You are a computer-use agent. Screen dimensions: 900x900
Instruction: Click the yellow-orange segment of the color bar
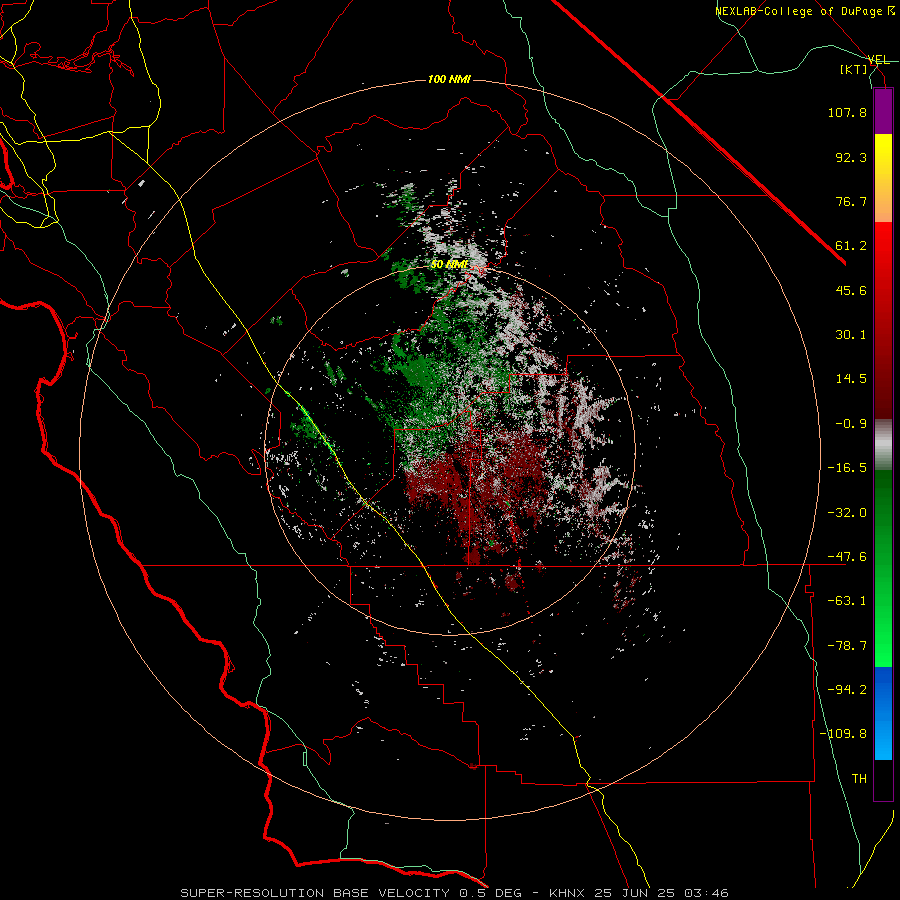click(x=883, y=178)
